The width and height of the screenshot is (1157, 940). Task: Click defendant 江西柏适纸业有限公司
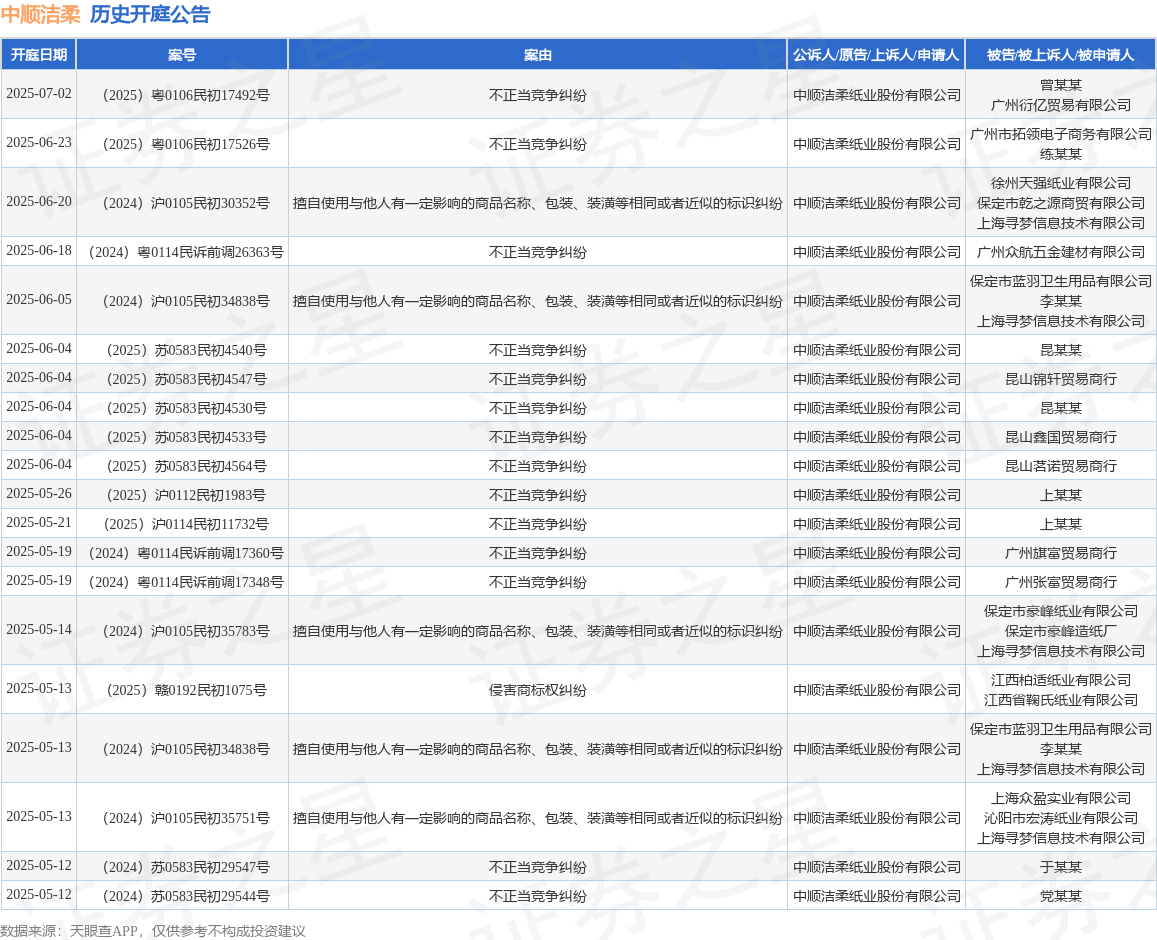click(1060, 680)
